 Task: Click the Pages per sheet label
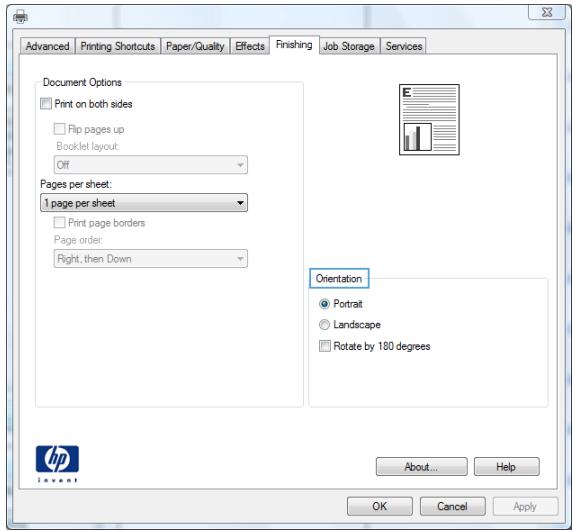pos(76,184)
